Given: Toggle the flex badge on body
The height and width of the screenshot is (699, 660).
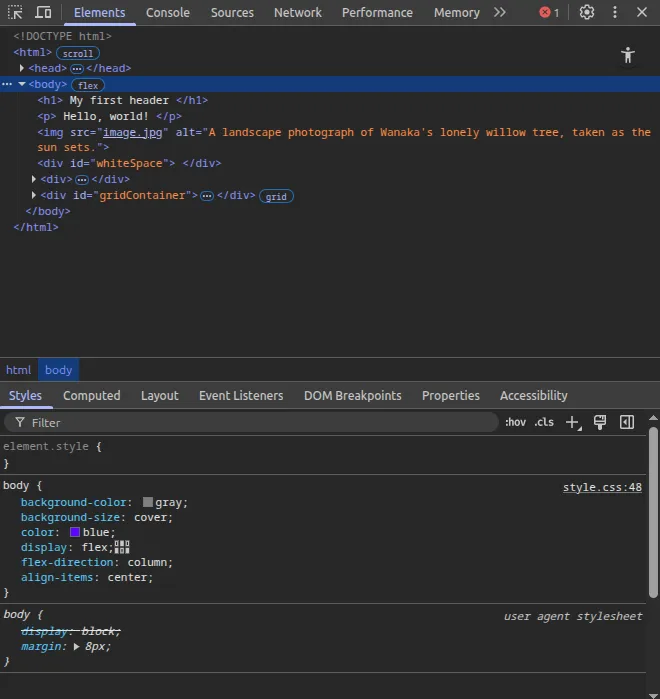Looking at the screenshot, I should click(88, 85).
